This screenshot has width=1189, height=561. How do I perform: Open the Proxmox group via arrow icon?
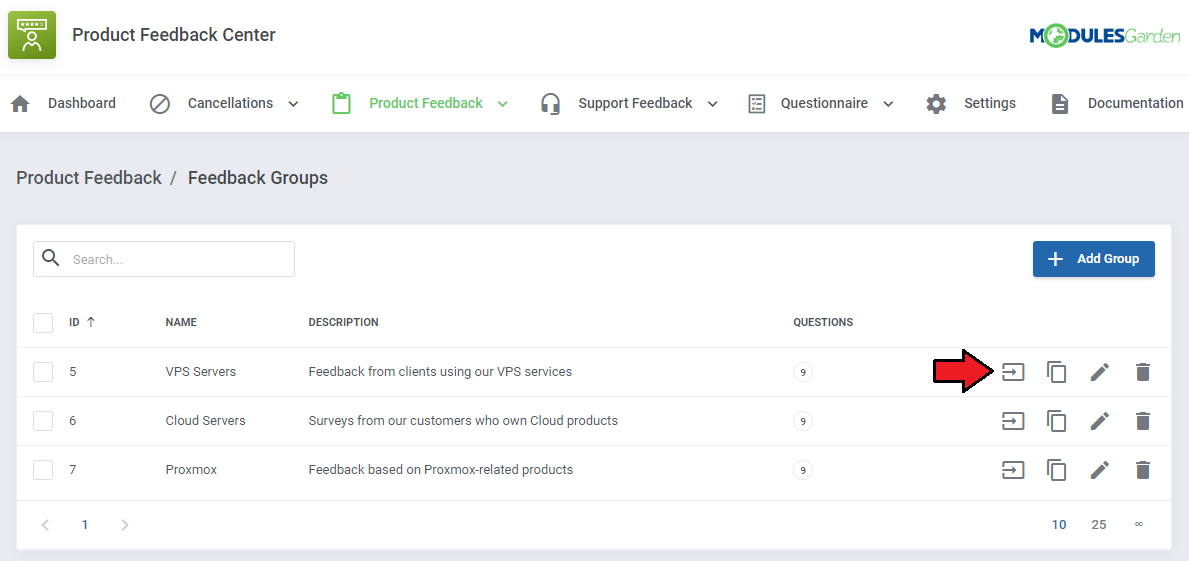pos(1013,470)
